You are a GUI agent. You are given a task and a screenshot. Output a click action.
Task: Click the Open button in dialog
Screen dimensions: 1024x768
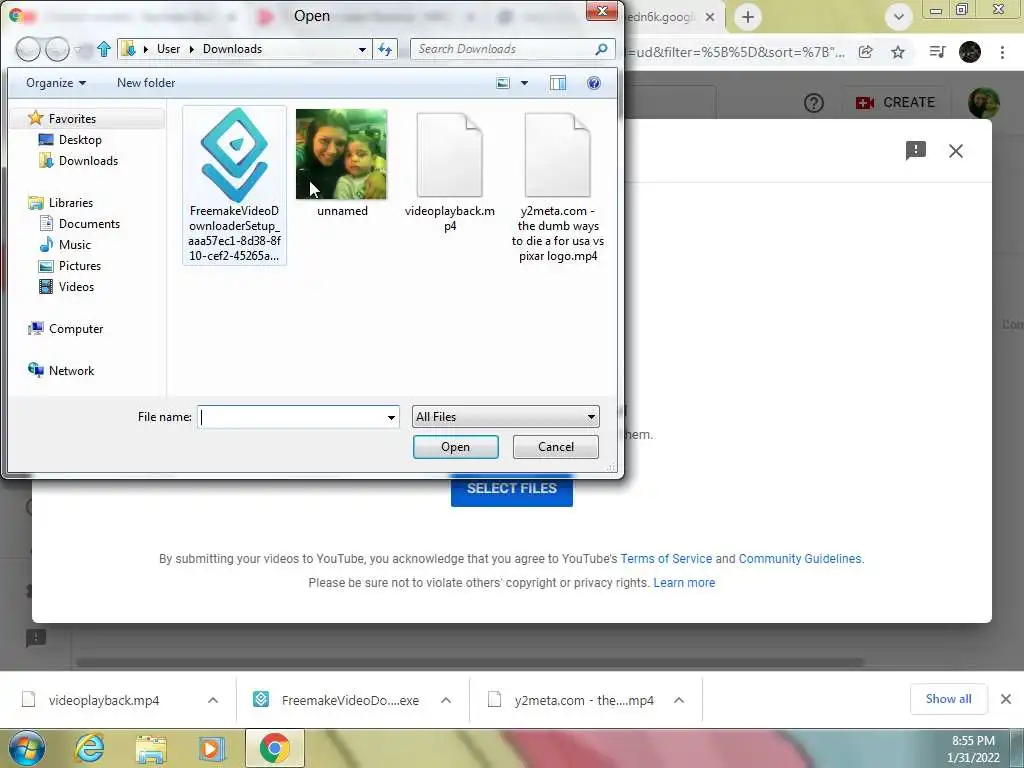point(455,447)
